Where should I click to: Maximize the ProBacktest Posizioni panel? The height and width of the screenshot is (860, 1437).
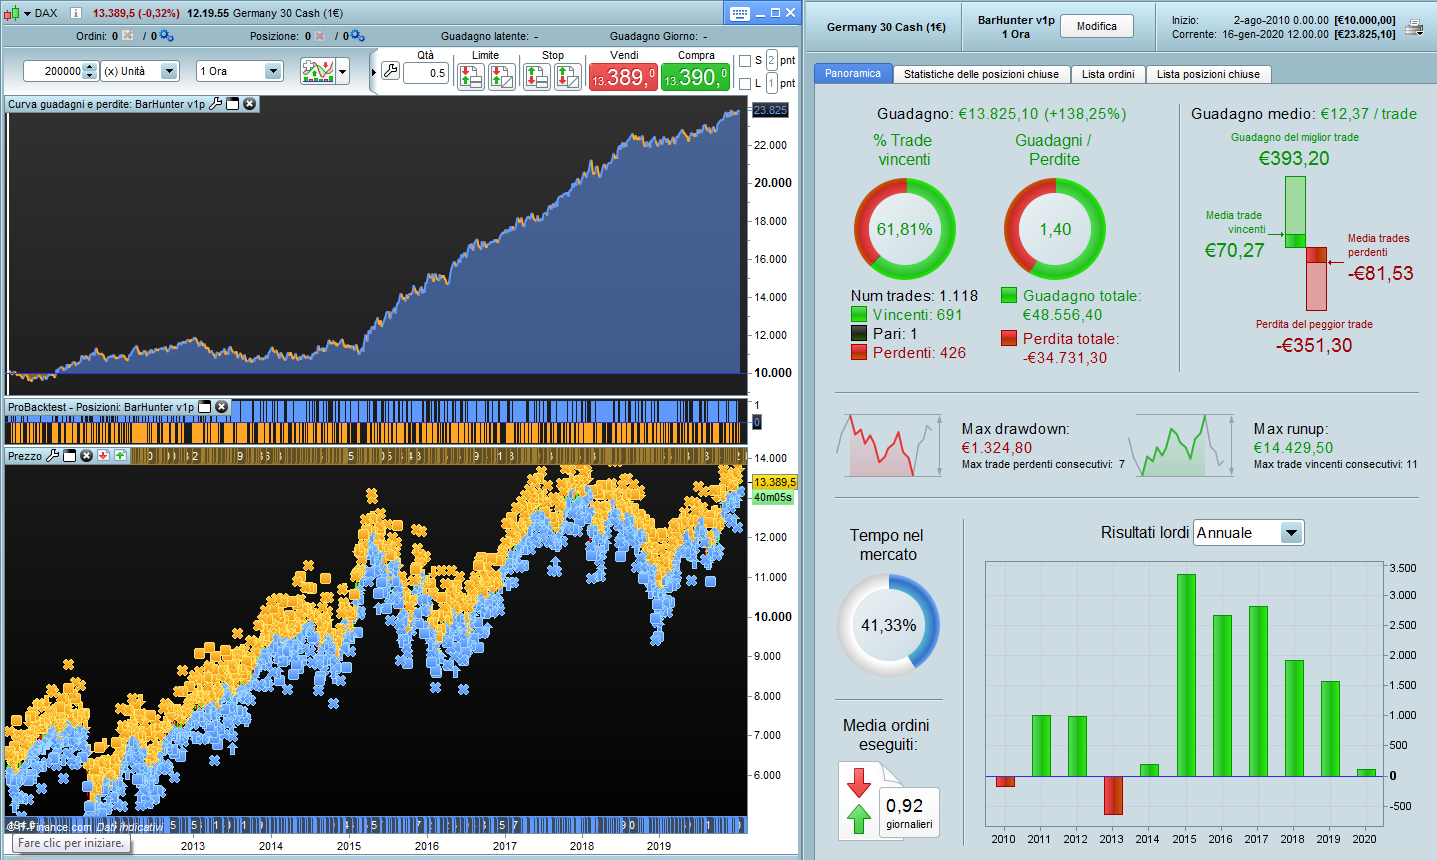click(x=205, y=407)
